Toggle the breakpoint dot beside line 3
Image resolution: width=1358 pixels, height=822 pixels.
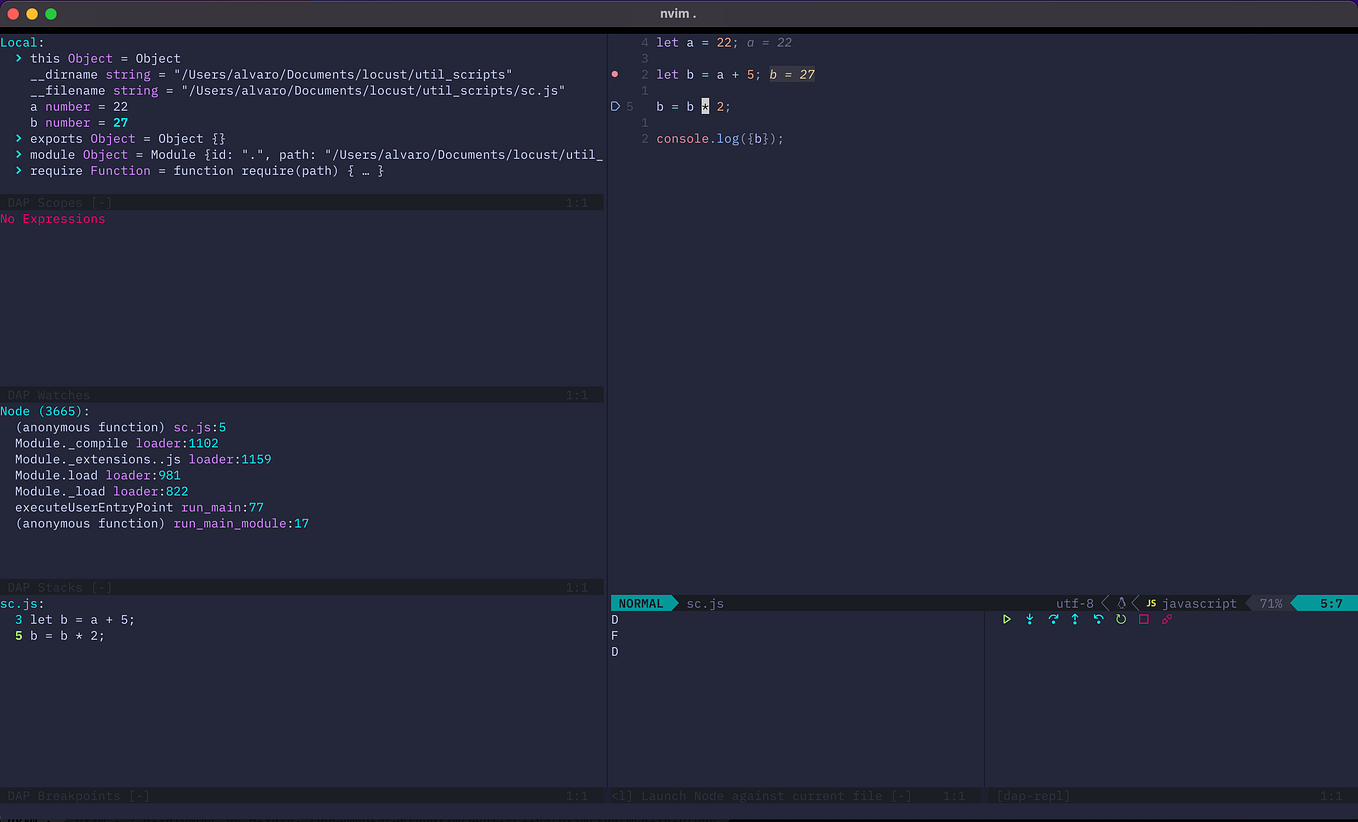tap(614, 74)
